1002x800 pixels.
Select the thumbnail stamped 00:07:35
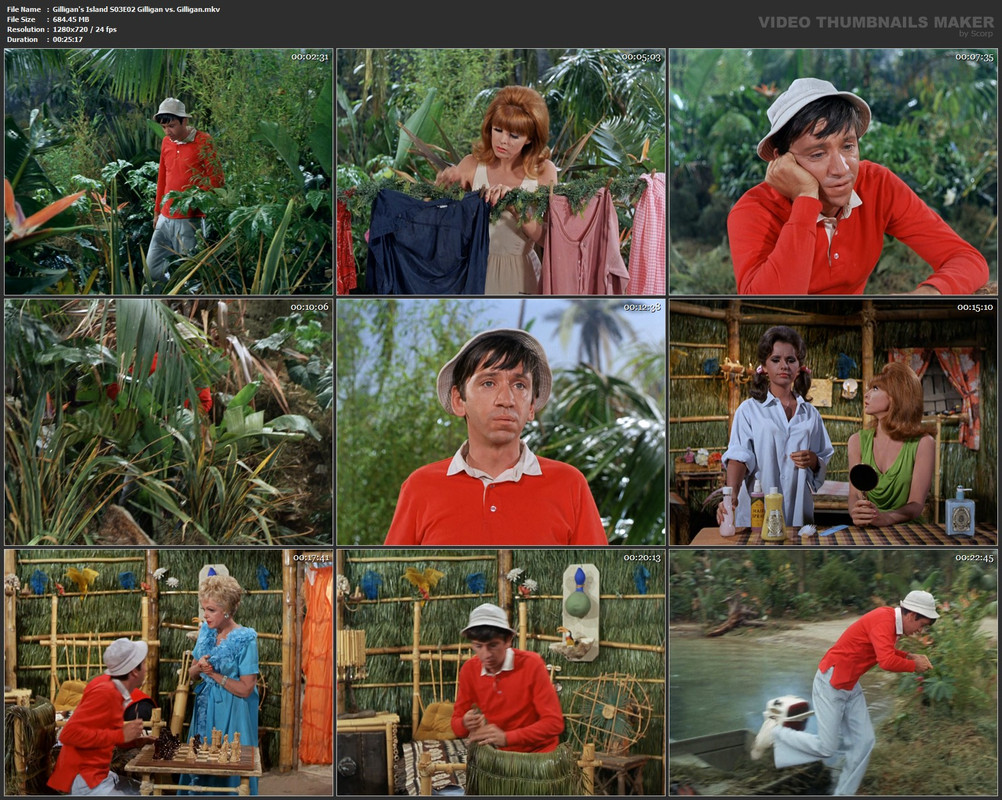click(x=833, y=172)
